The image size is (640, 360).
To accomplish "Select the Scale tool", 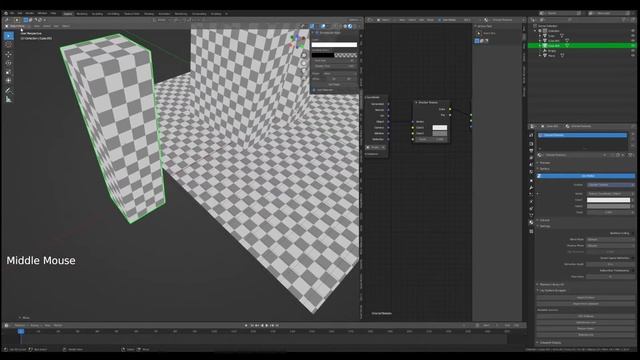I will (x=9, y=72).
